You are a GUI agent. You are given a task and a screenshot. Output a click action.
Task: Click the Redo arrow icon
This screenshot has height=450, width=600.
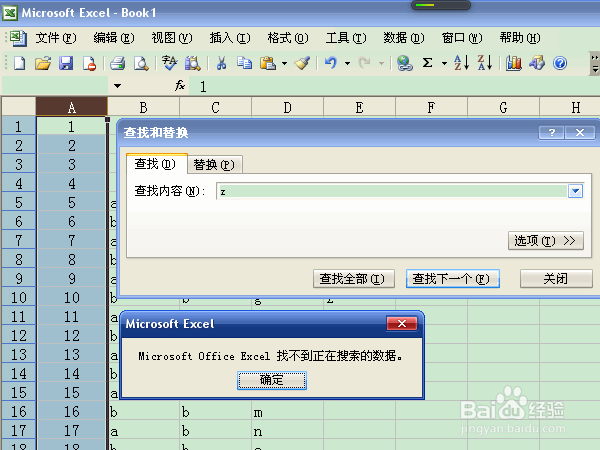point(364,63)
